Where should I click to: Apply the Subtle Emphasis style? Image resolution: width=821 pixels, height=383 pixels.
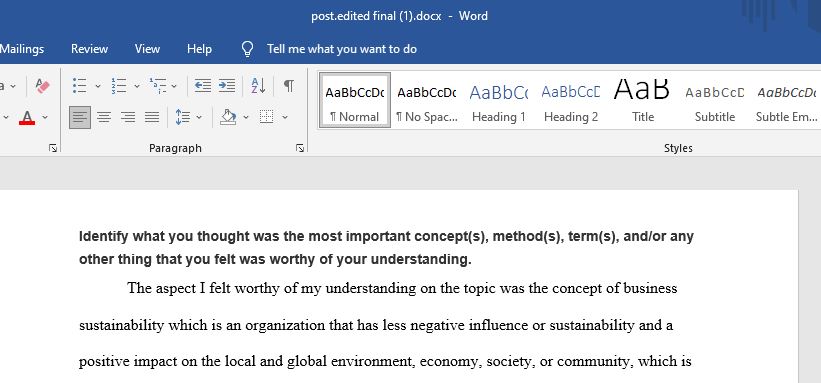(786, 100)
